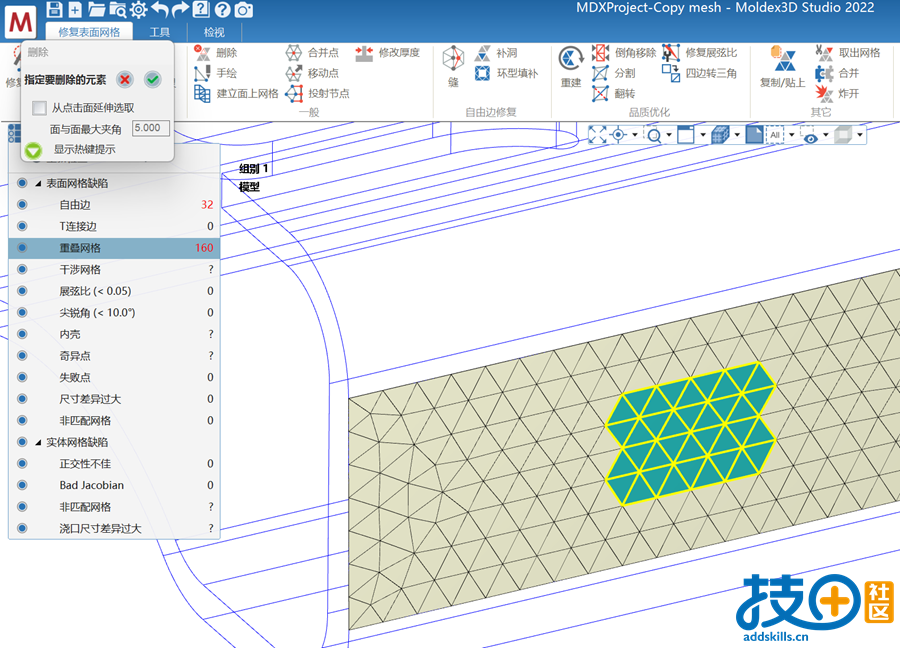Viewport: 900px width, 648px height.
Task: Toggle the blue dot beside 失败点
Action: pyautogui.click(x=22, y=377)
